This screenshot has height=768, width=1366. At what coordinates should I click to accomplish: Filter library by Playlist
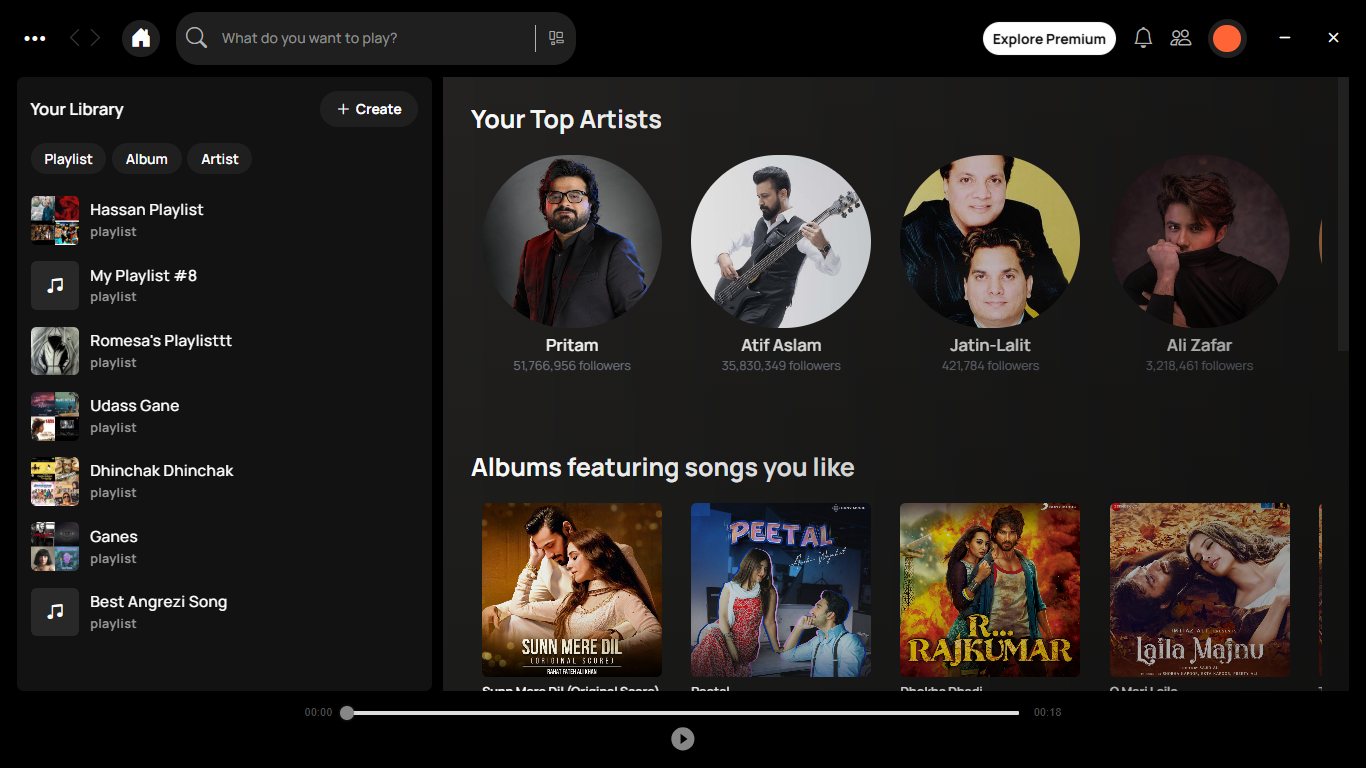pos(68,159)
